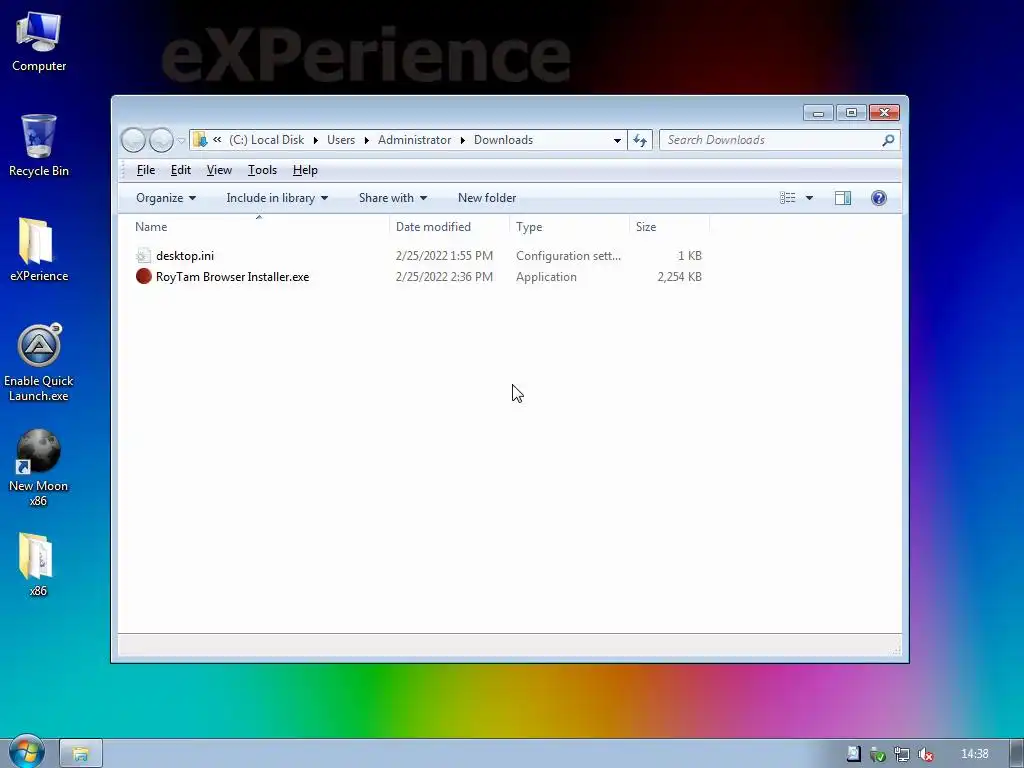Image resolution: width=1024 pixels, height=768 pixels.
Task: Click New folder button
Action: point(487,198)
